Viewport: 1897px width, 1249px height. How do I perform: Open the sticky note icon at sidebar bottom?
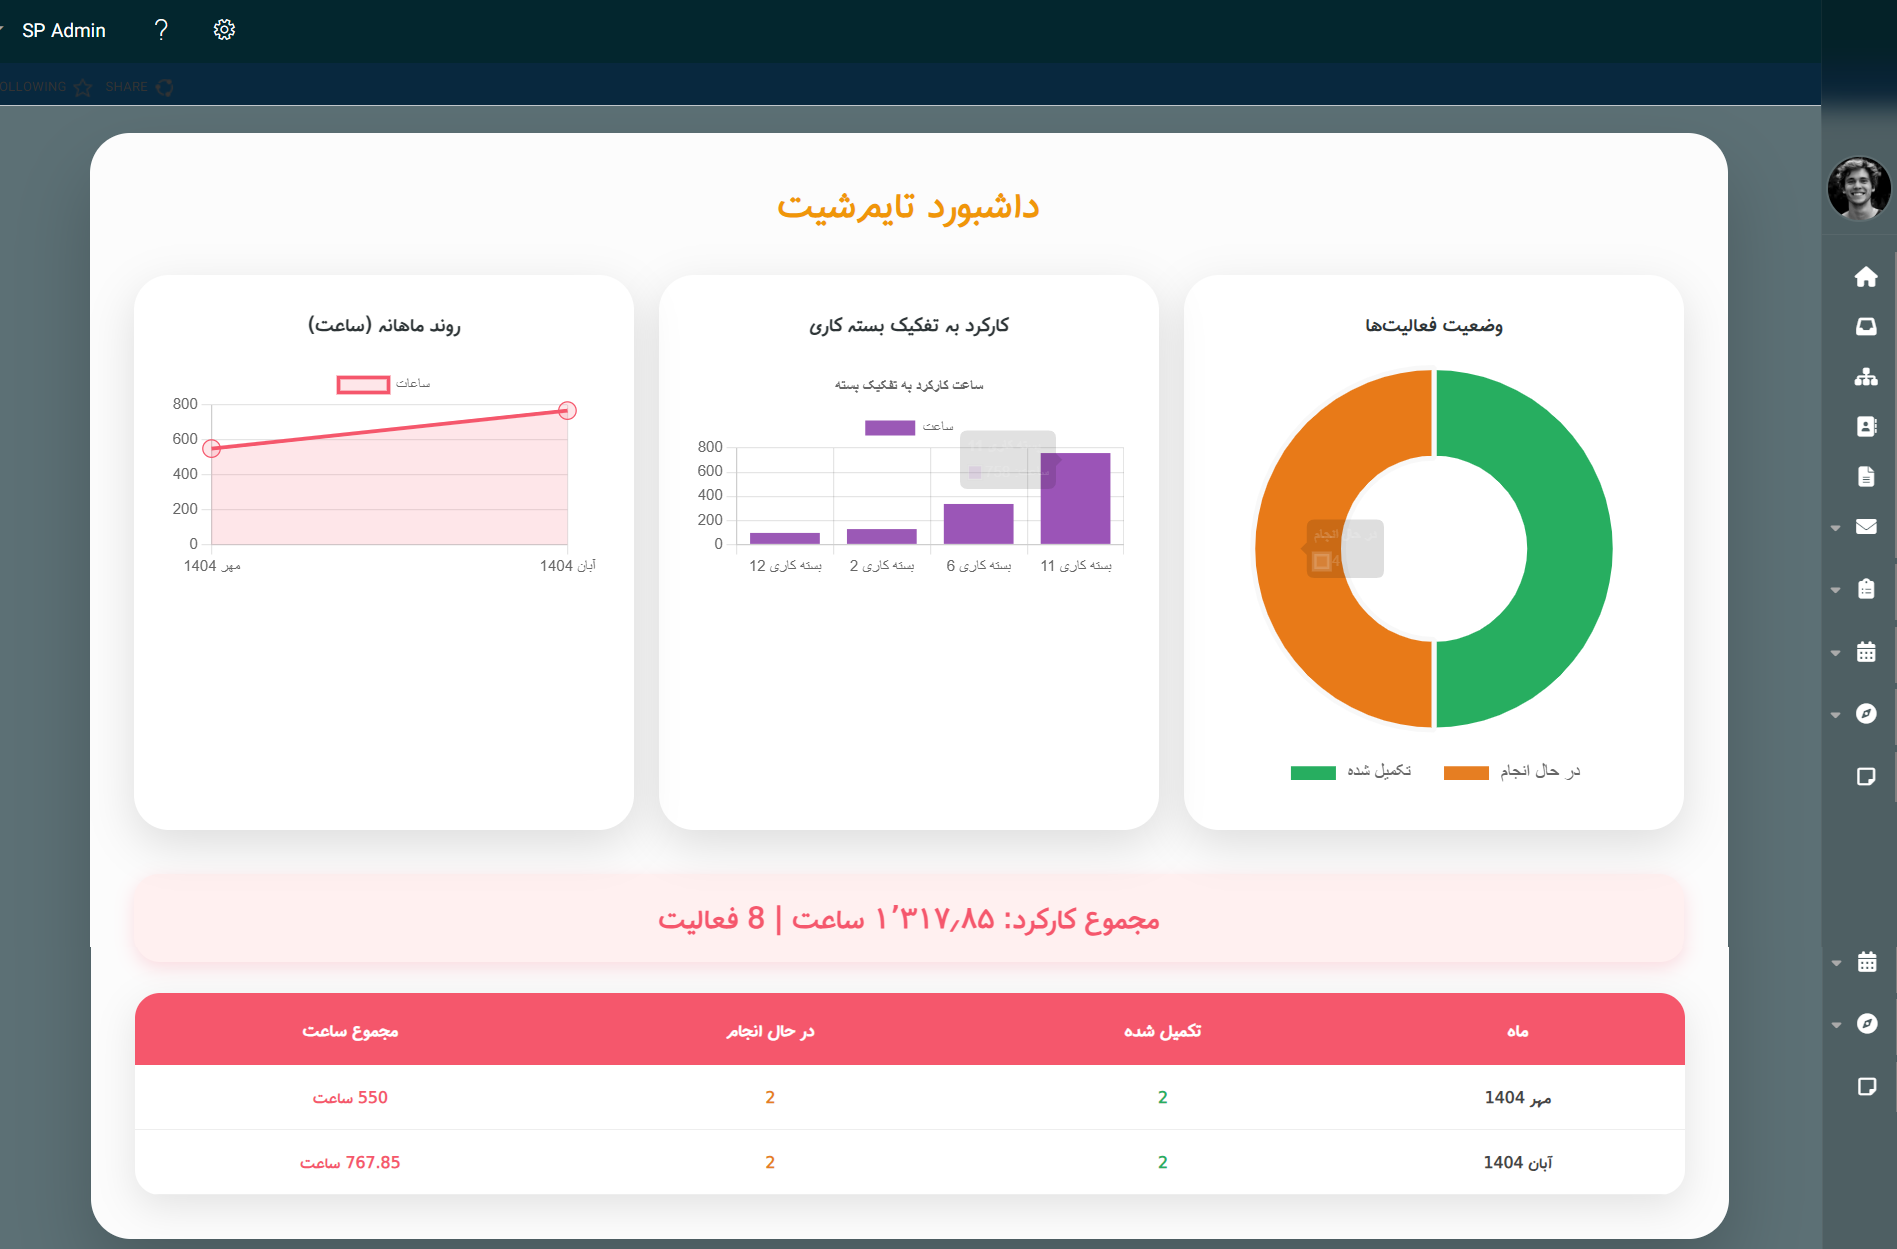1866,776
